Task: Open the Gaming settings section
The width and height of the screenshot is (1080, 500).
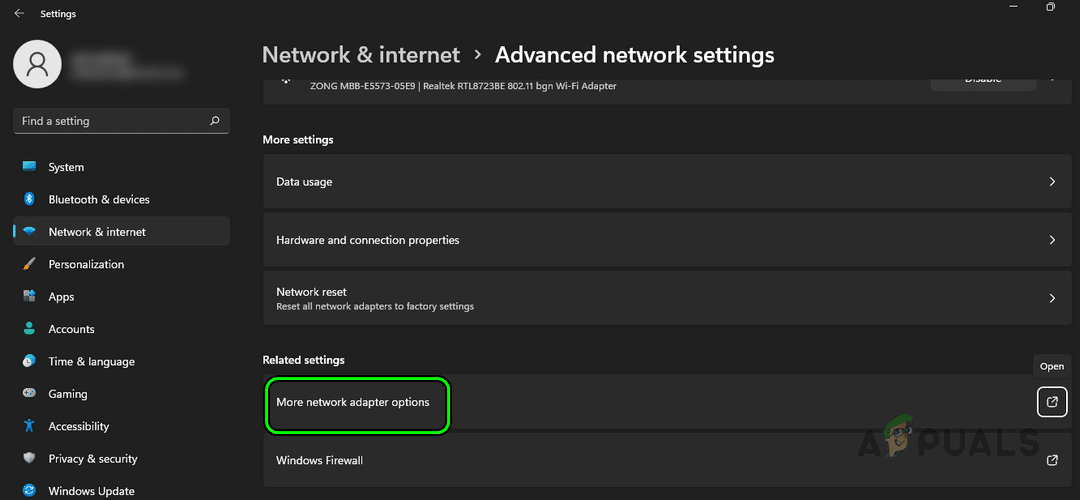Action: pos(68,394)
